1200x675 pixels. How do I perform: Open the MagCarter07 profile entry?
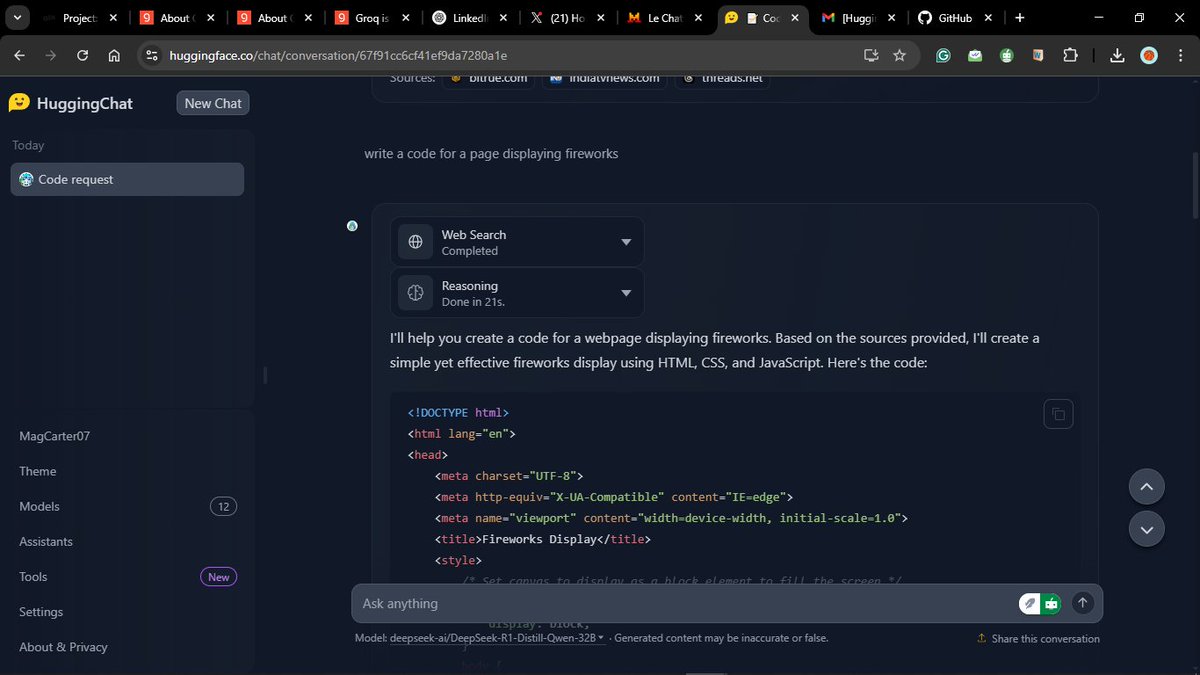[54, 436]
